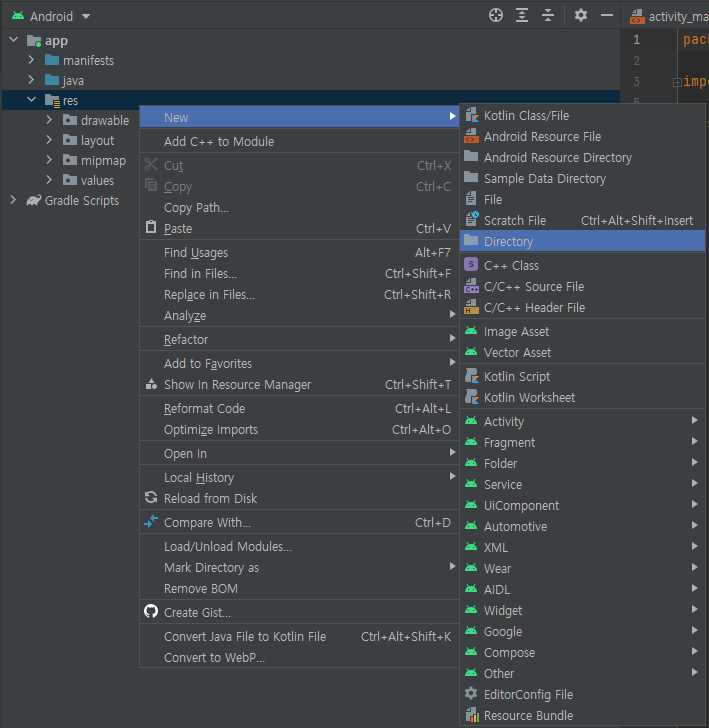
Task: Open the Android project view dropdown
Action: [x=51, y=16]
